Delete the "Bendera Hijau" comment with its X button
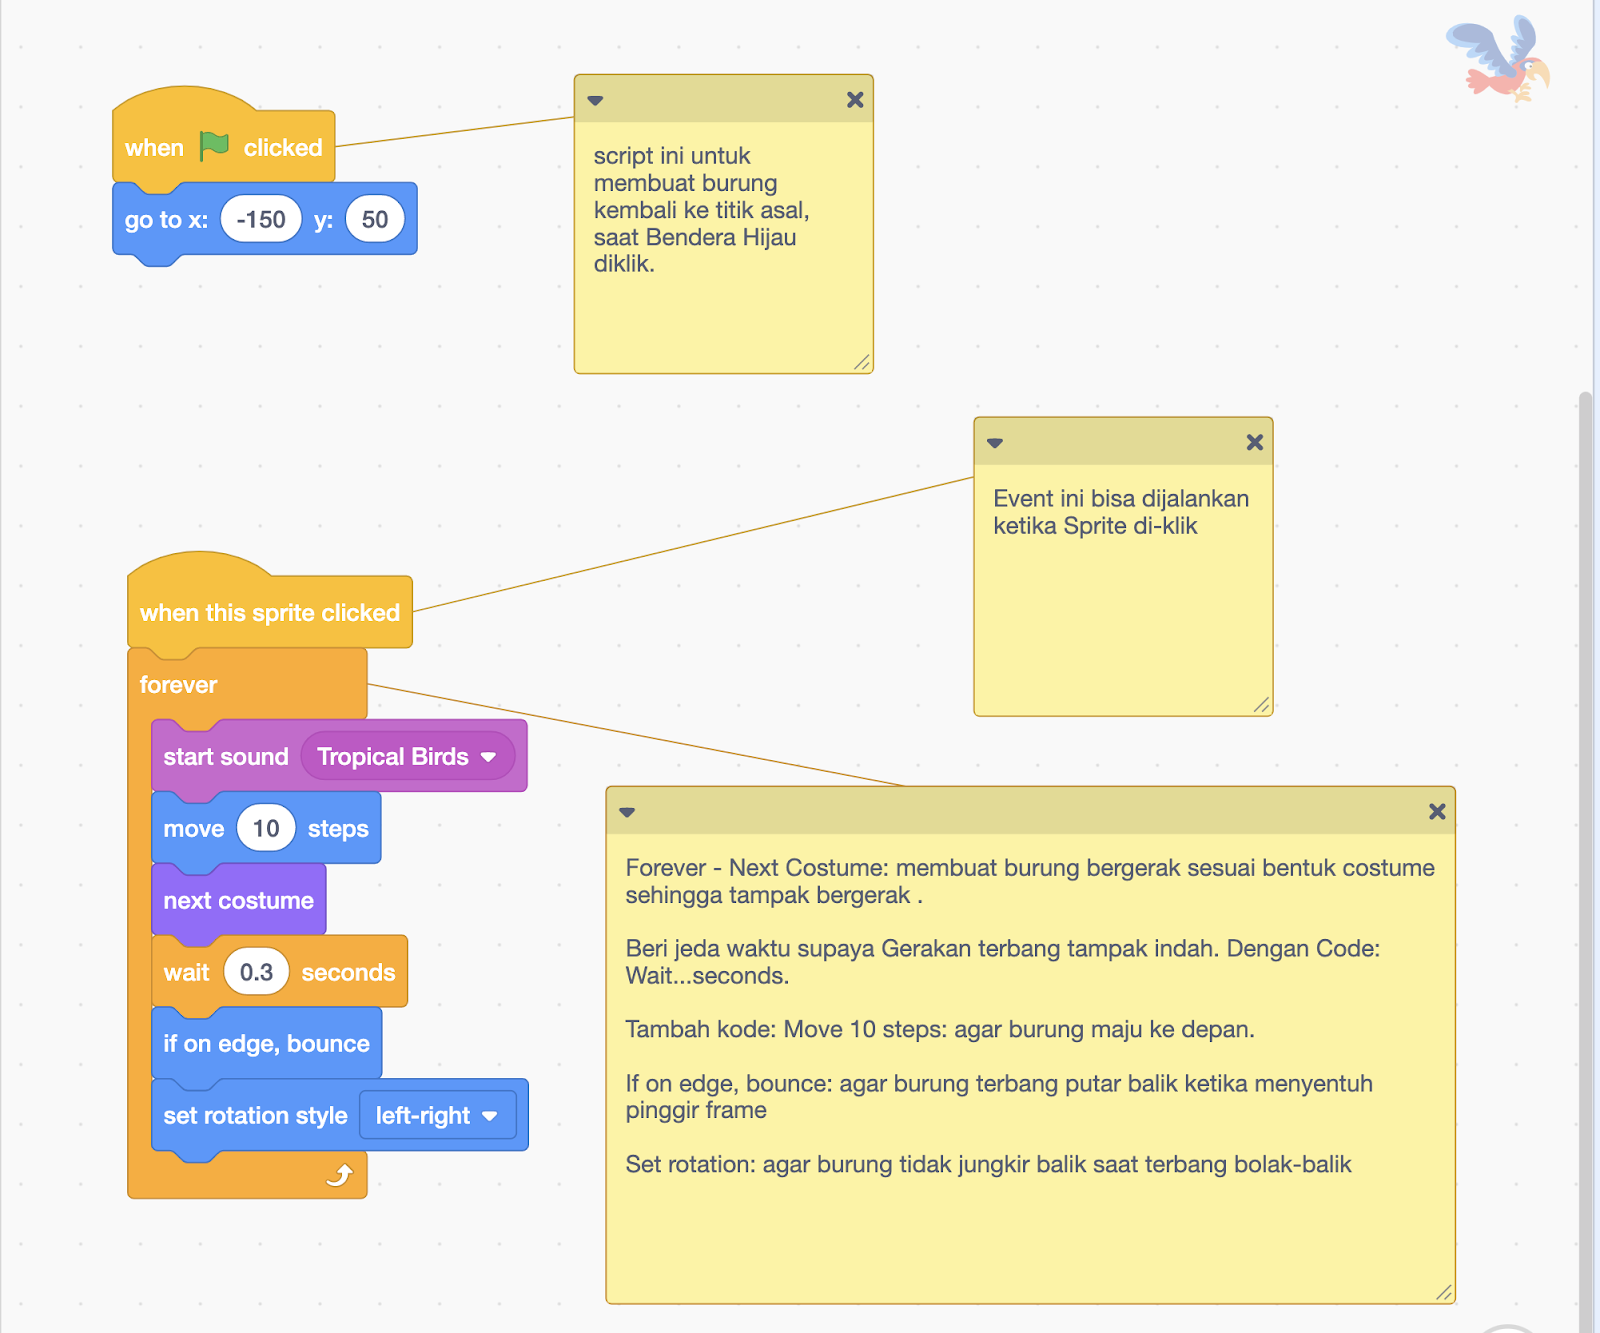 [x=855, y=99]
